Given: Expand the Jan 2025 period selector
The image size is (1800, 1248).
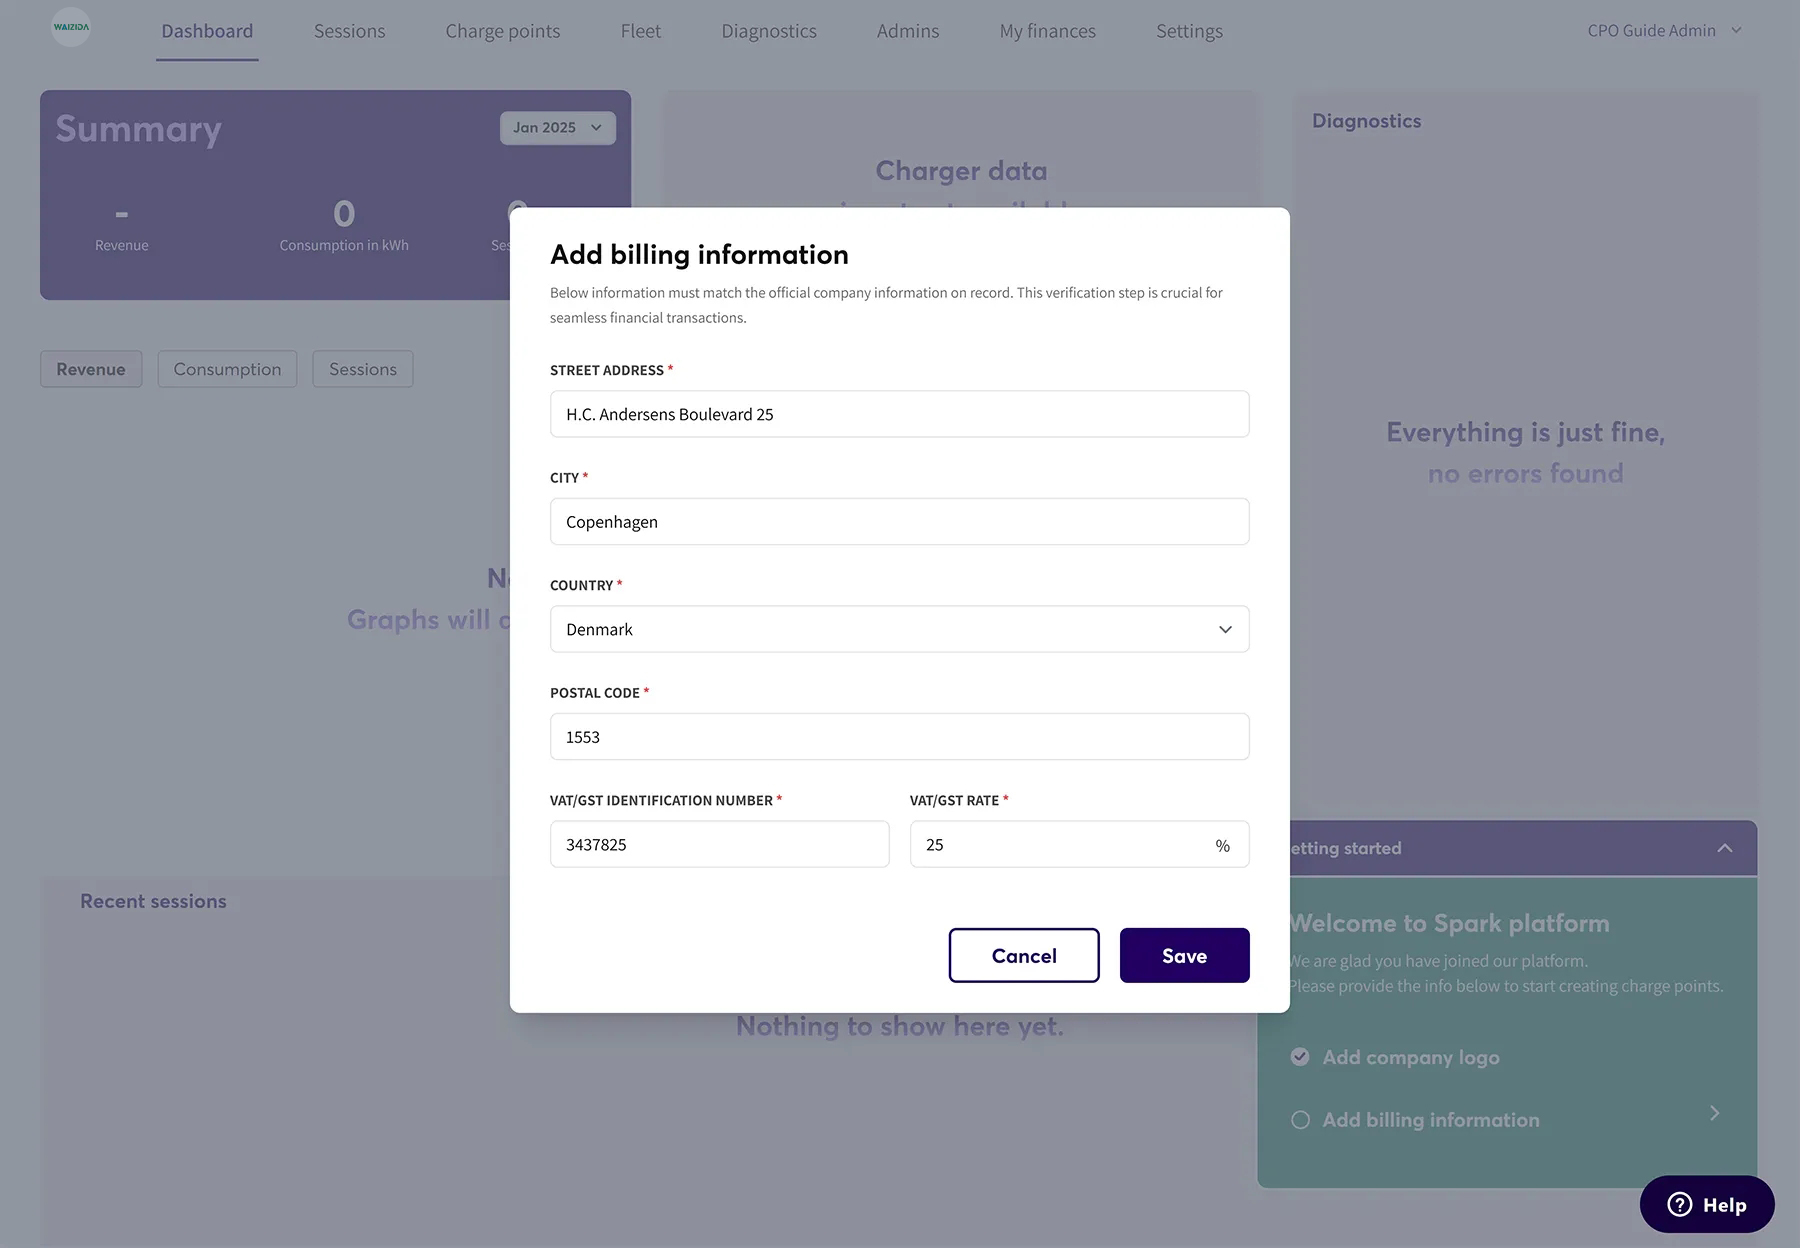Looking at the screenshot, I should [557, 128].
